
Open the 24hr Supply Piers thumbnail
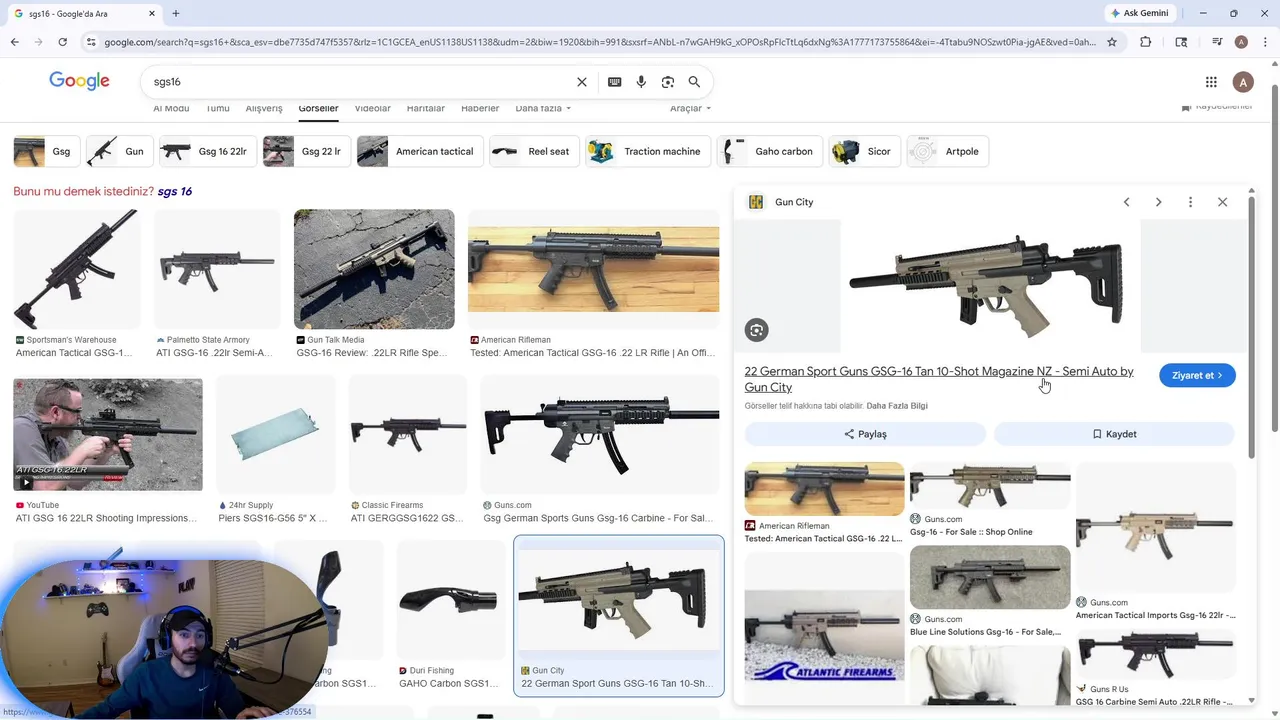coord(274,434)
